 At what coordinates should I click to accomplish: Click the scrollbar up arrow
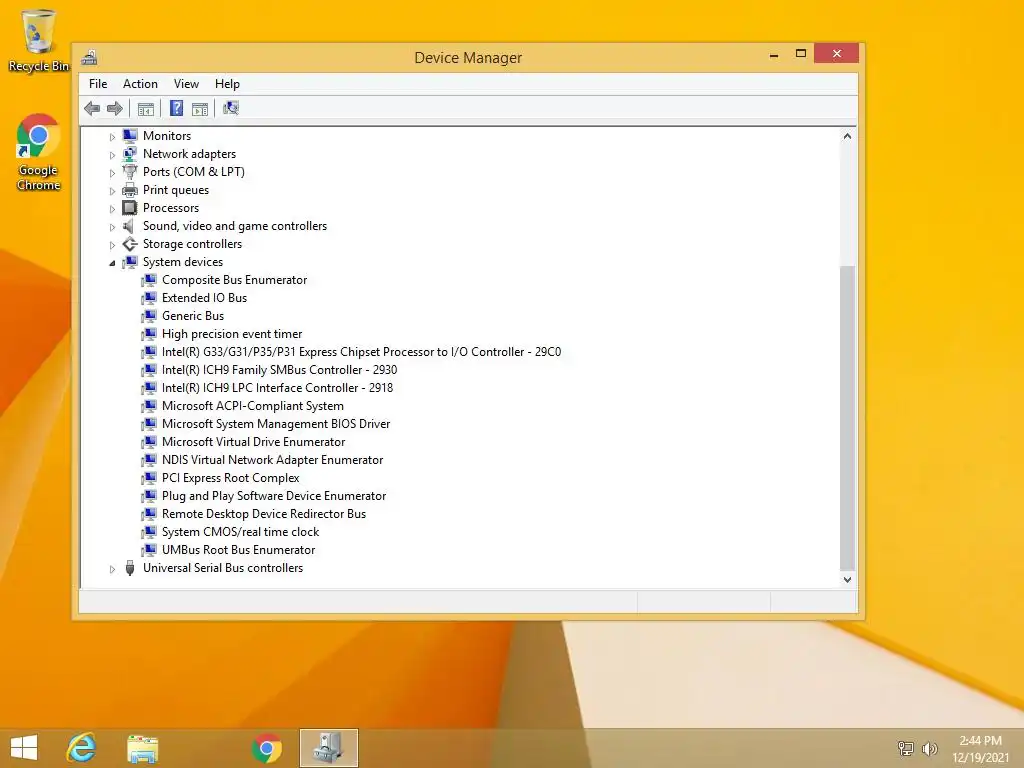847,136
